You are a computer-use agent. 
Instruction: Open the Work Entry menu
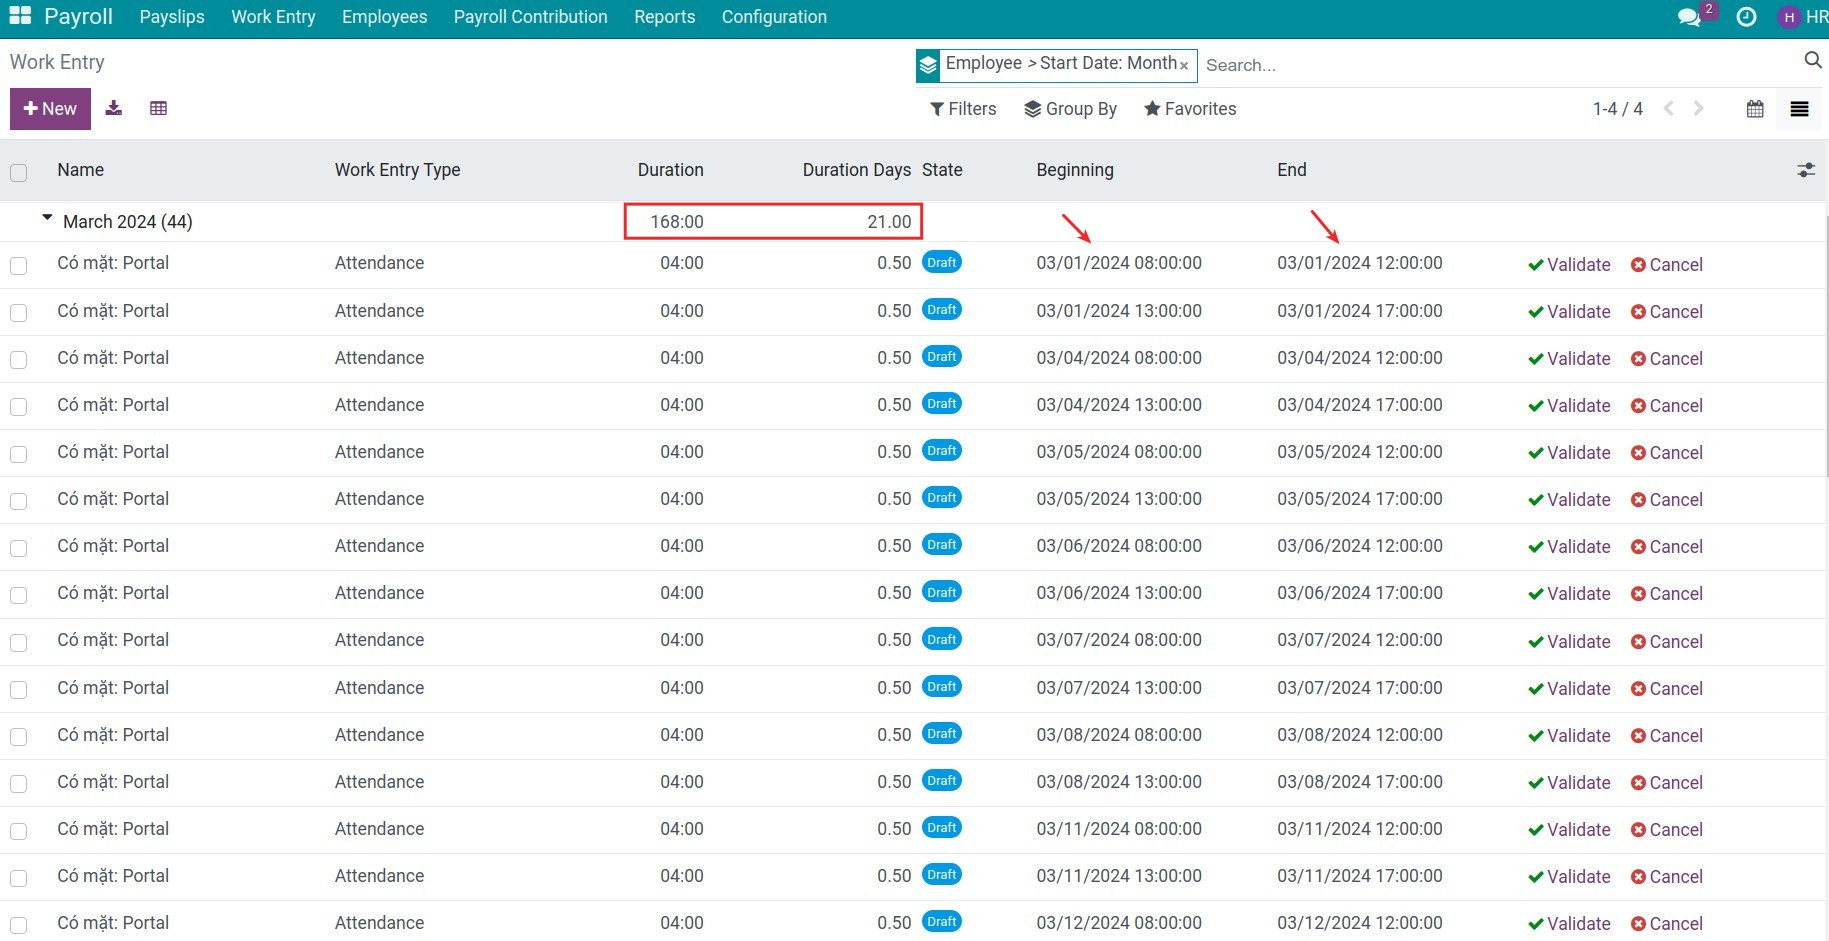[273, 17]
